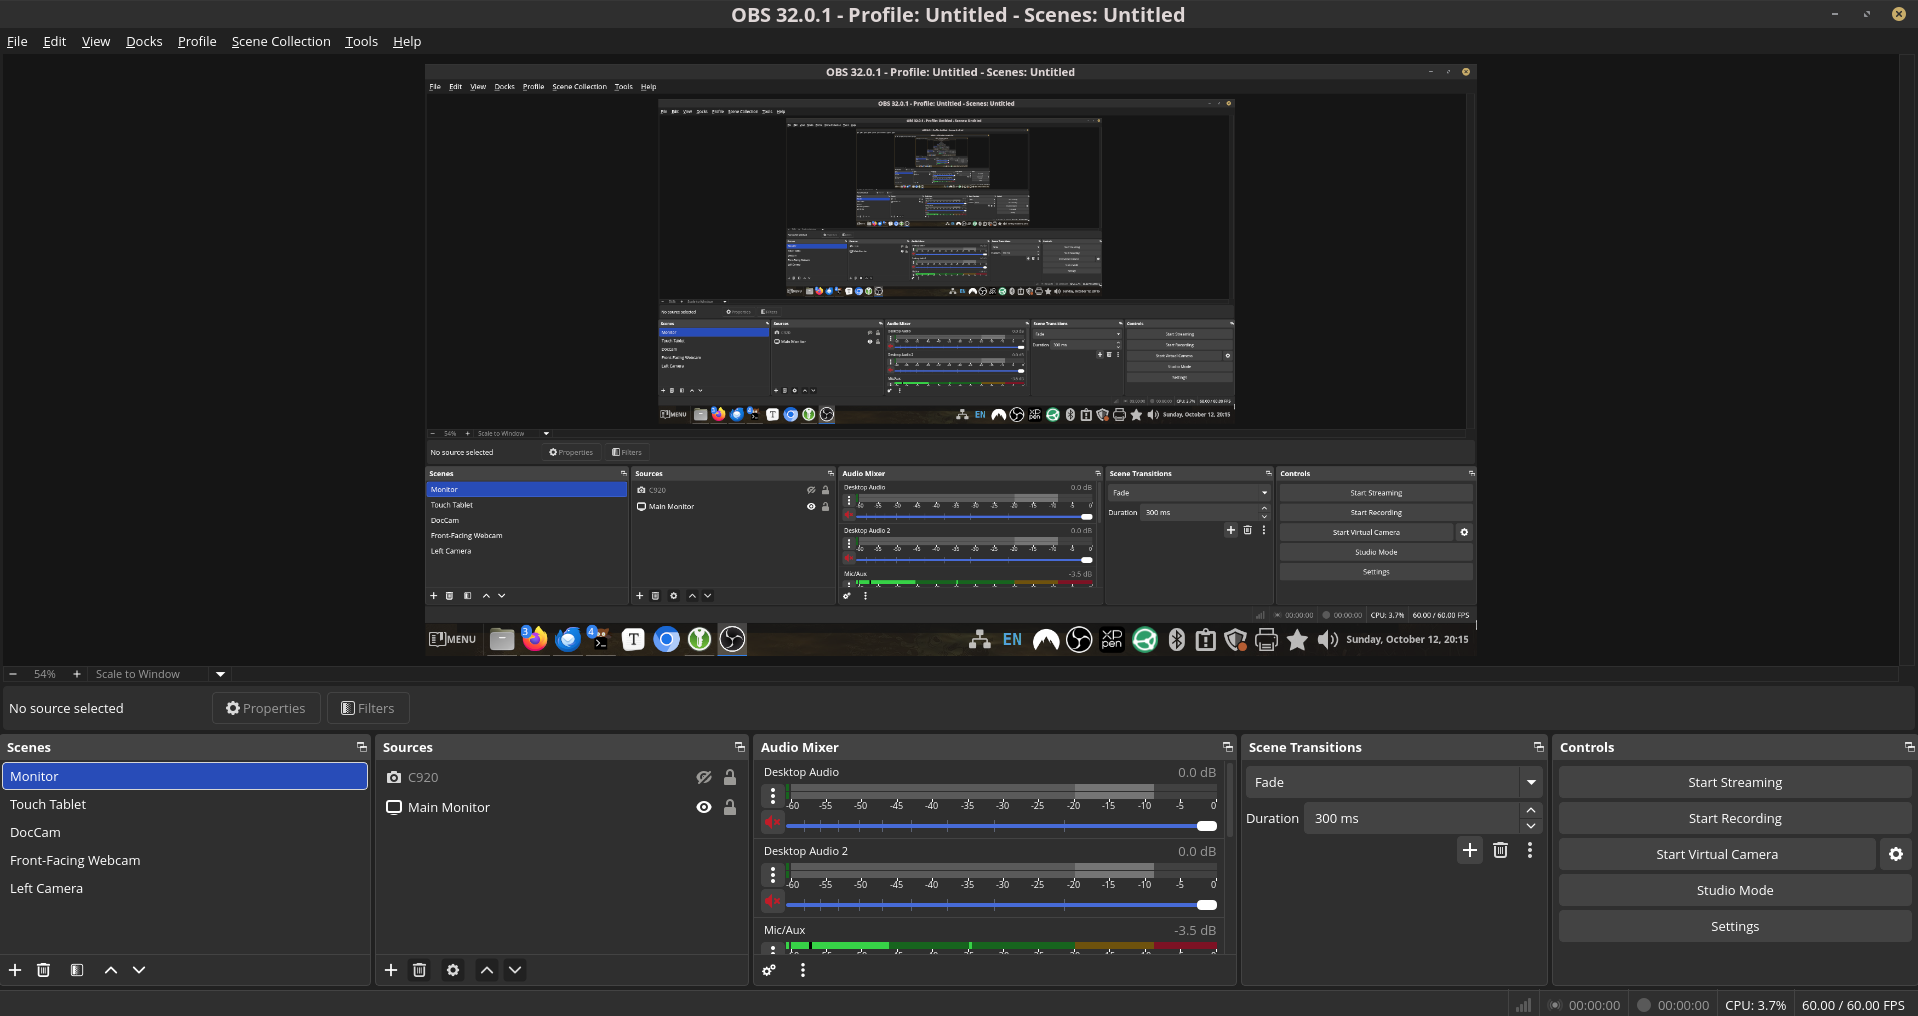Open the Scale to Window dropdown
This screenshot has height=1016, width=1918.
tap(220, 674)
